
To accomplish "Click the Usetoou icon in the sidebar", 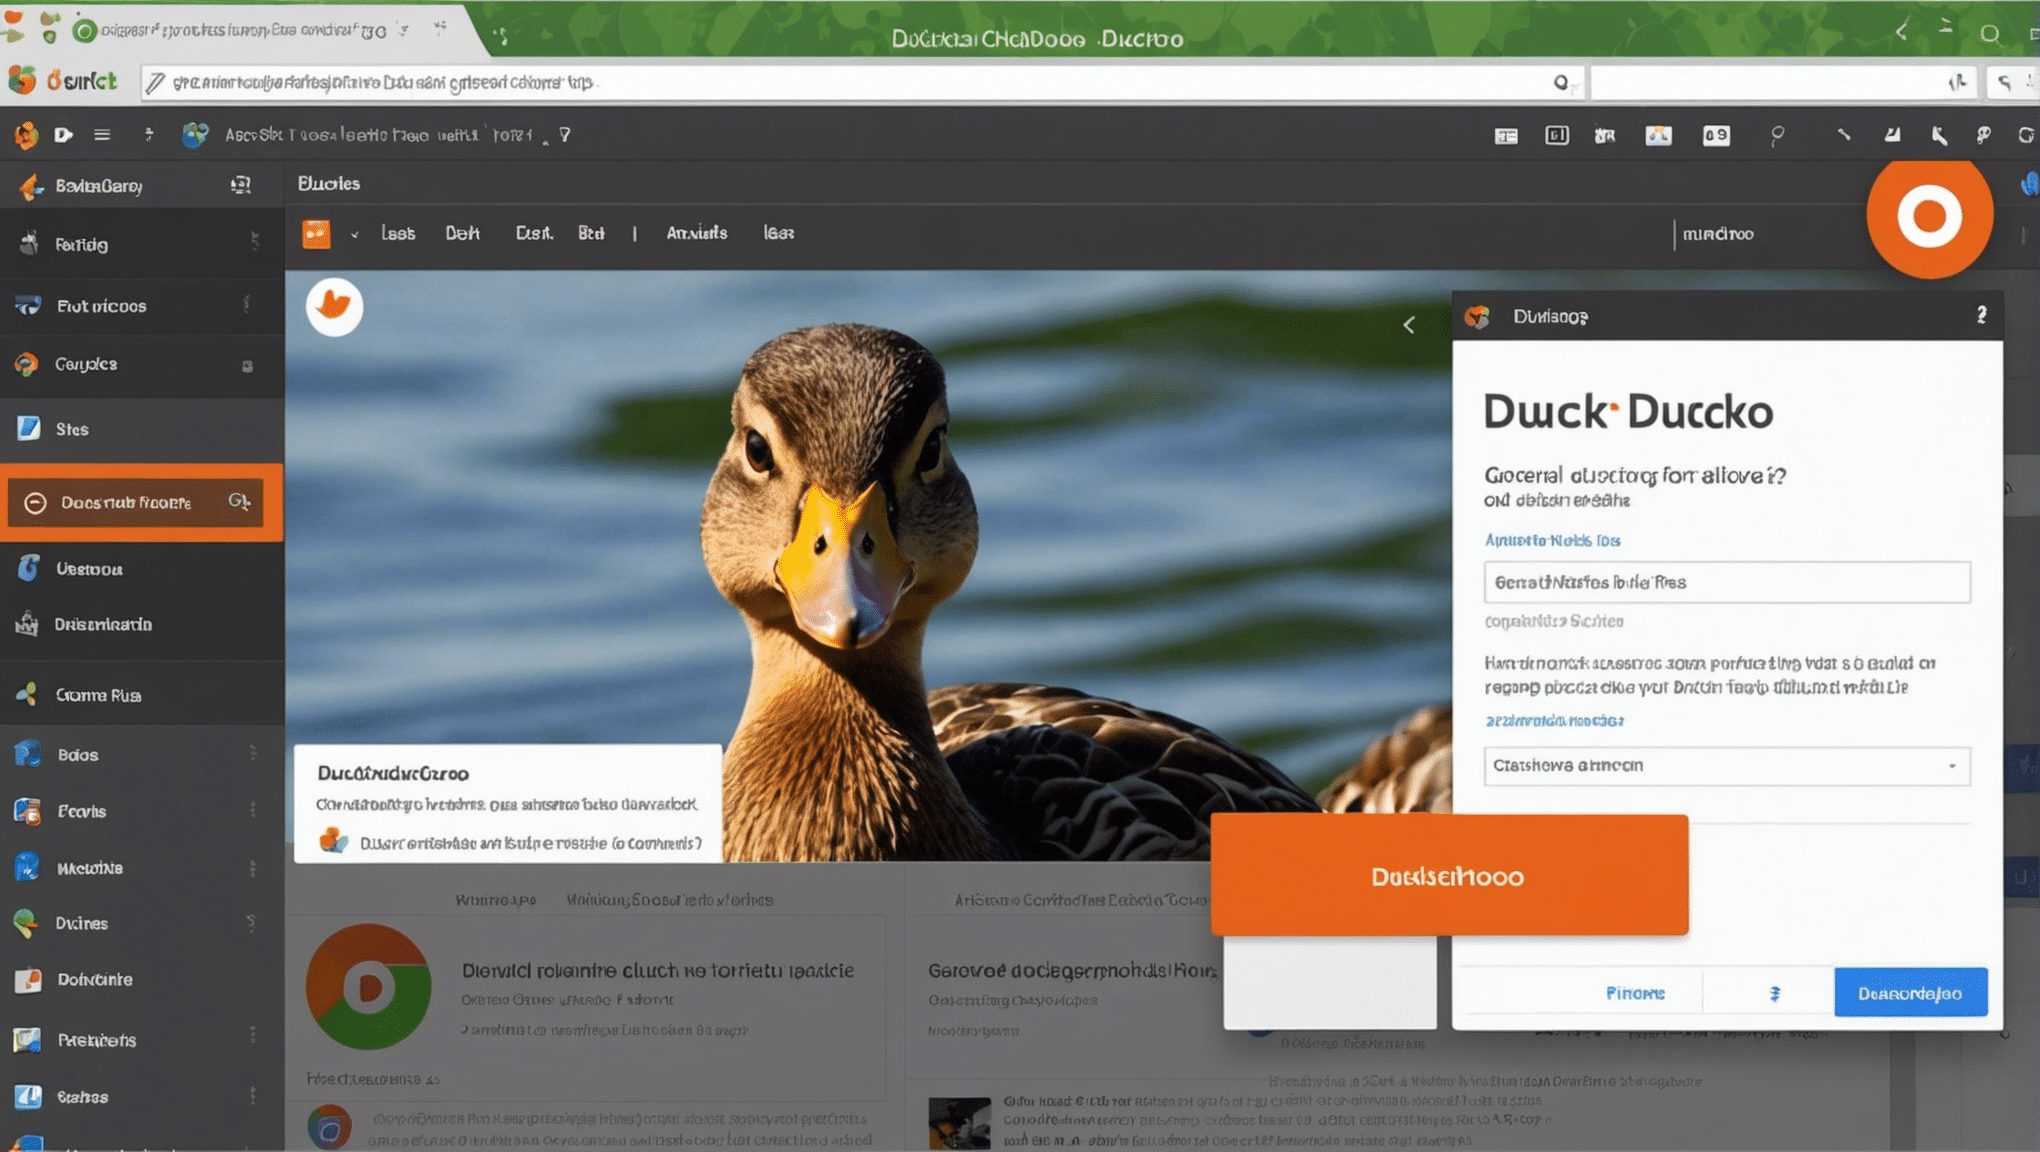I will coord(28,568).
